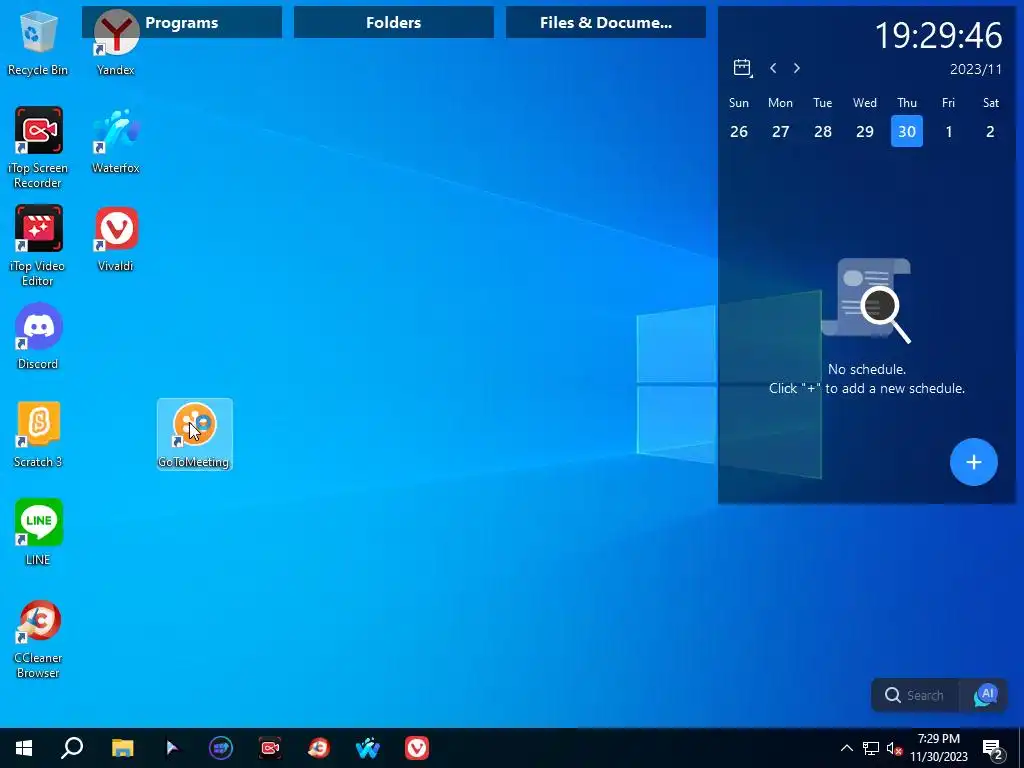Open the taskbar search magnifier
This screenshot has width=1024, height=768.
pyautogui.click(x=72, y=748)
